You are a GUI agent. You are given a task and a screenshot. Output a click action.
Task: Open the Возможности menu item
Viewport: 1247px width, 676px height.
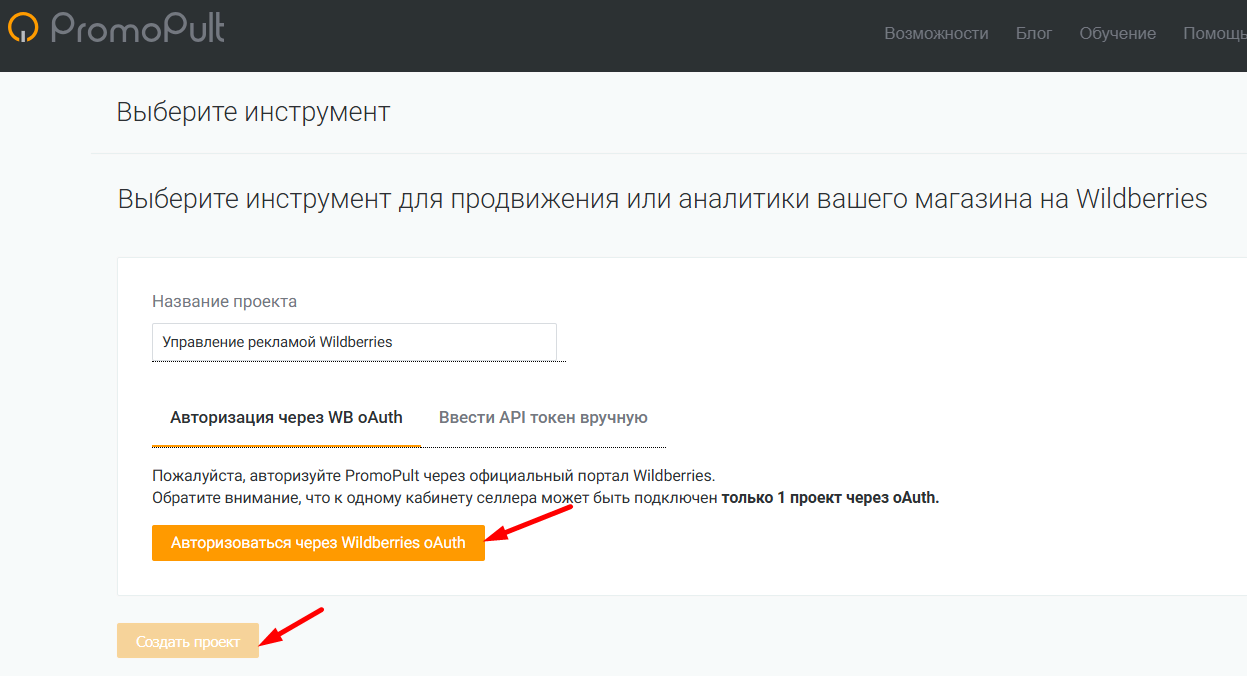coord(936,33)
